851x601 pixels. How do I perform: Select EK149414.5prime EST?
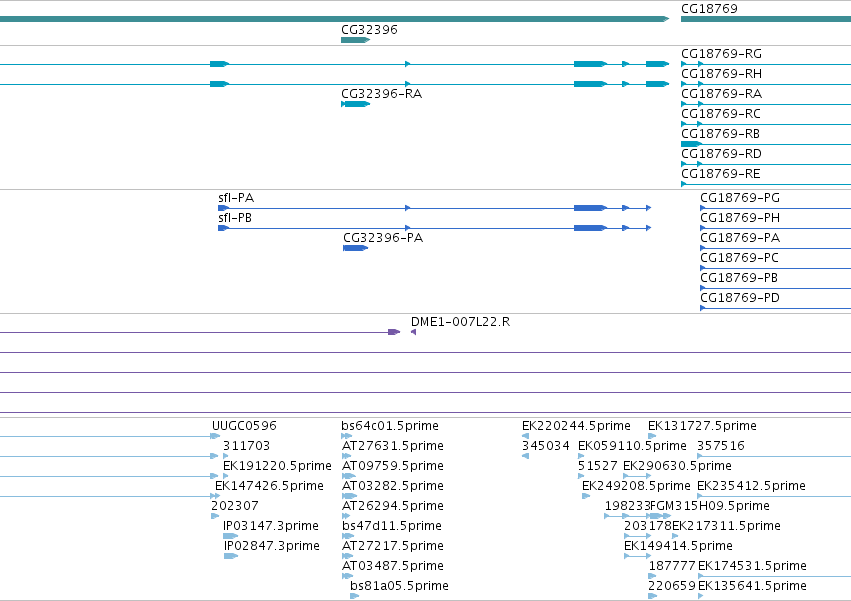coord(637,556)
